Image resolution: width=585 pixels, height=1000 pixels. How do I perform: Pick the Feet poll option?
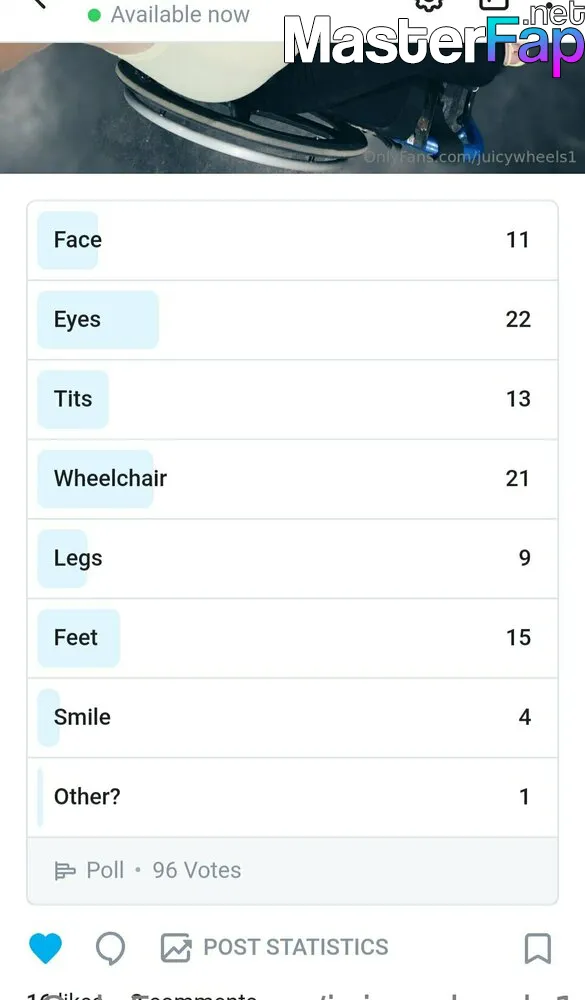(292, 638)
